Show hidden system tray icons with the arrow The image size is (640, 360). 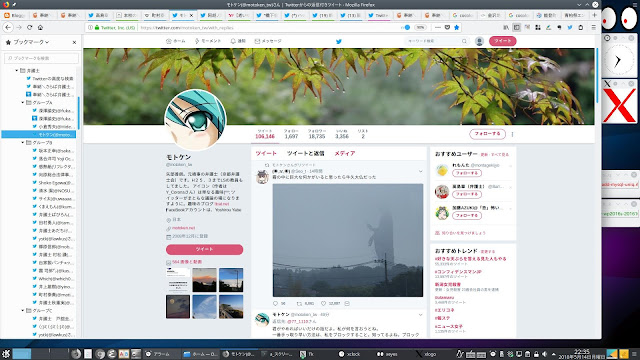(x=554, y=354)
